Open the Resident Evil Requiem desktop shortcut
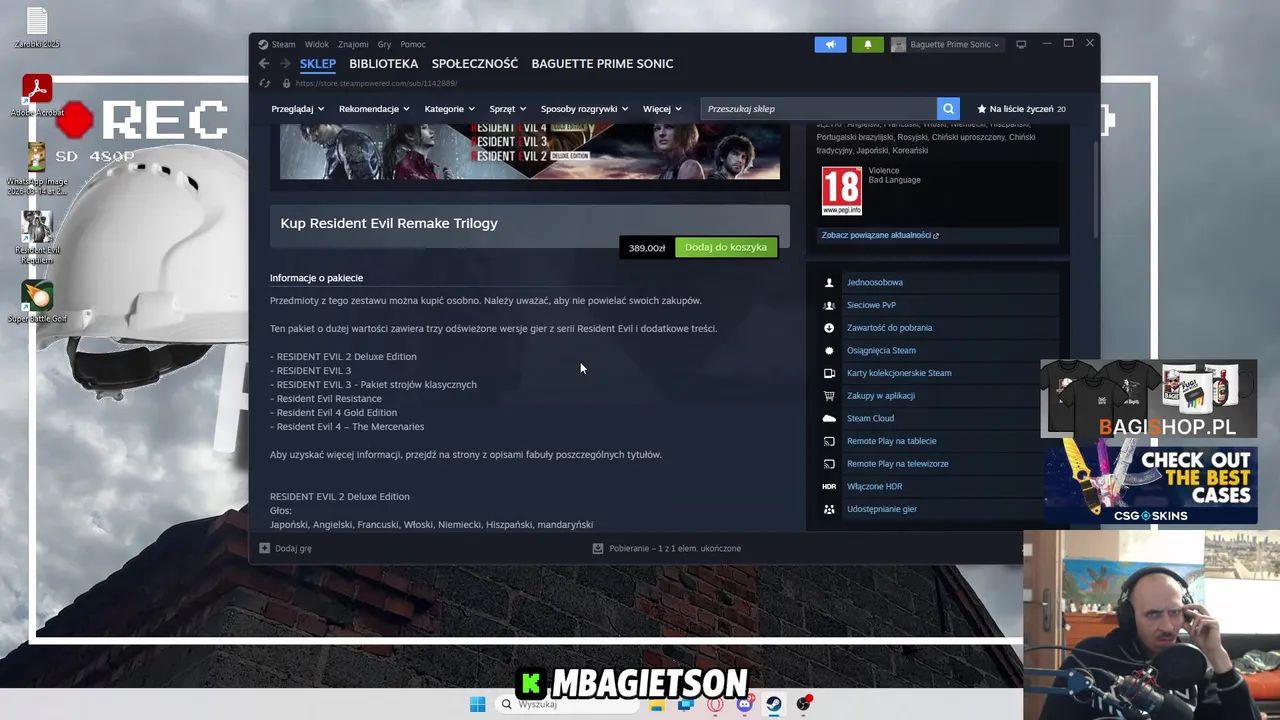The width and height of the screenshot is (1280, 720). (x=37, y=238)
